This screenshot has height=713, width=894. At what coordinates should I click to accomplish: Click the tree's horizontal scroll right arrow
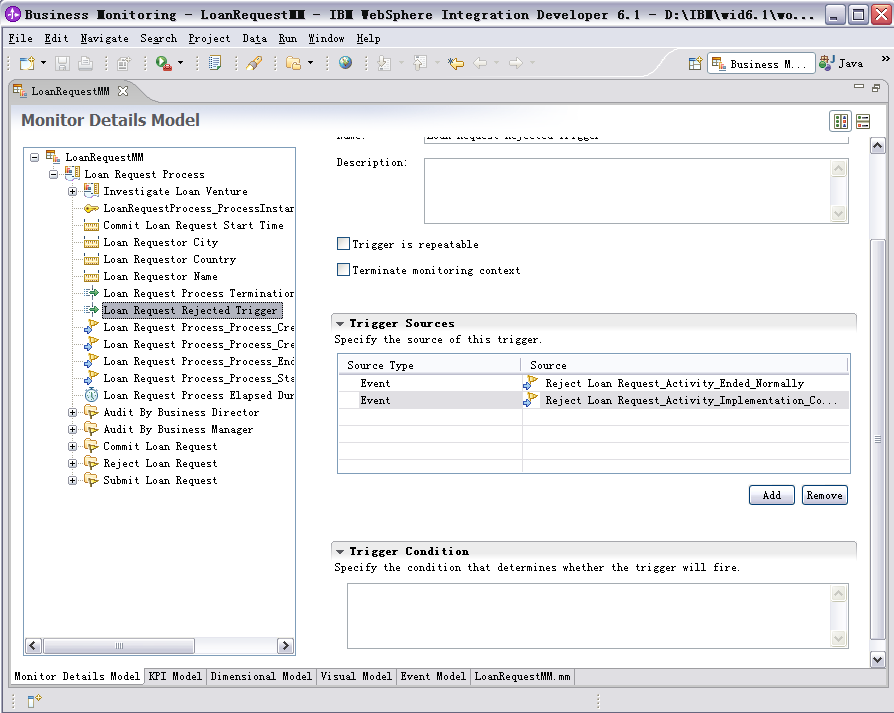pos(285,646)
